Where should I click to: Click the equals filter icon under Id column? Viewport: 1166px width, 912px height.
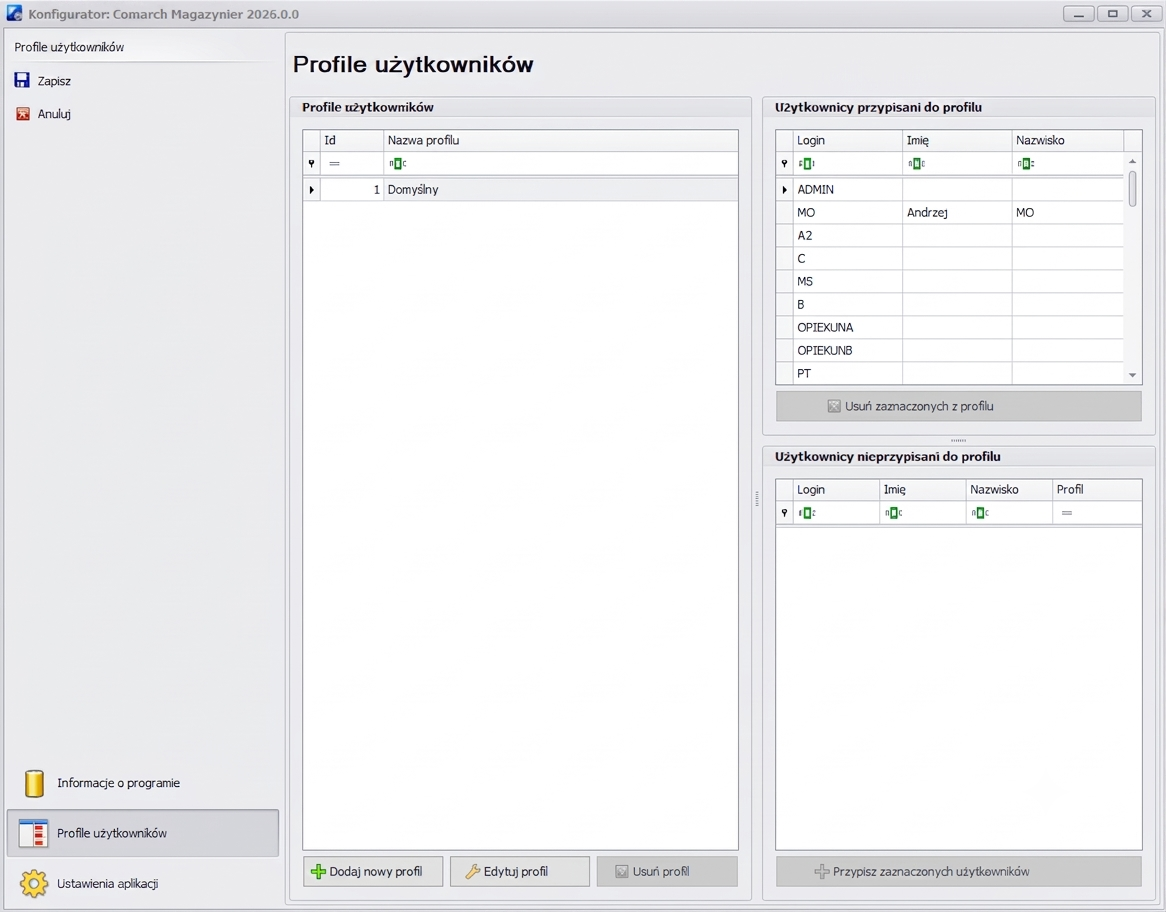335,164
